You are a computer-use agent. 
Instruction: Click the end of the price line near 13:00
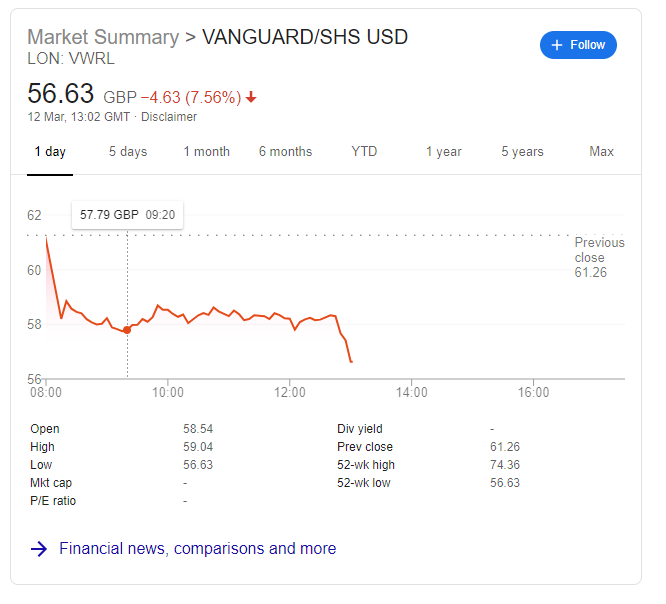[x=351, y=361]
